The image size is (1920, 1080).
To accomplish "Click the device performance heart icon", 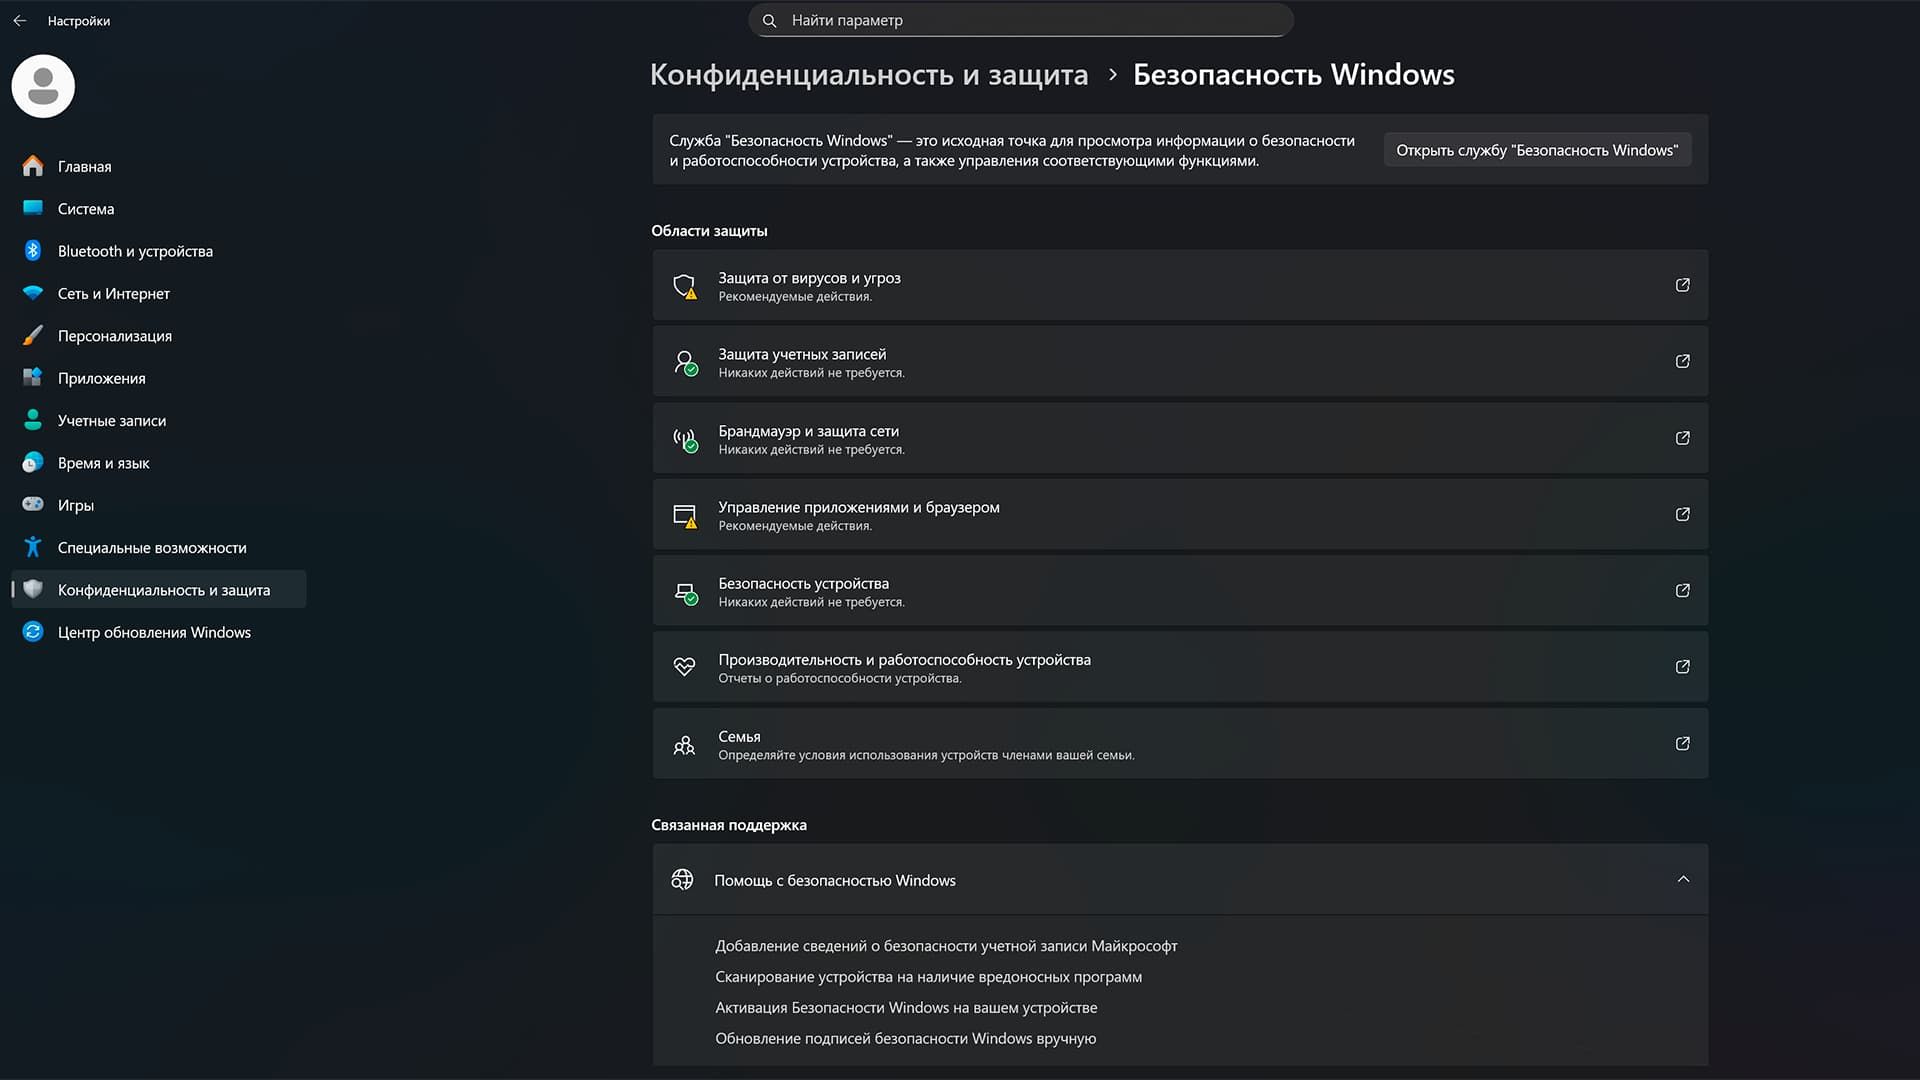I will [x=685, y=666].
